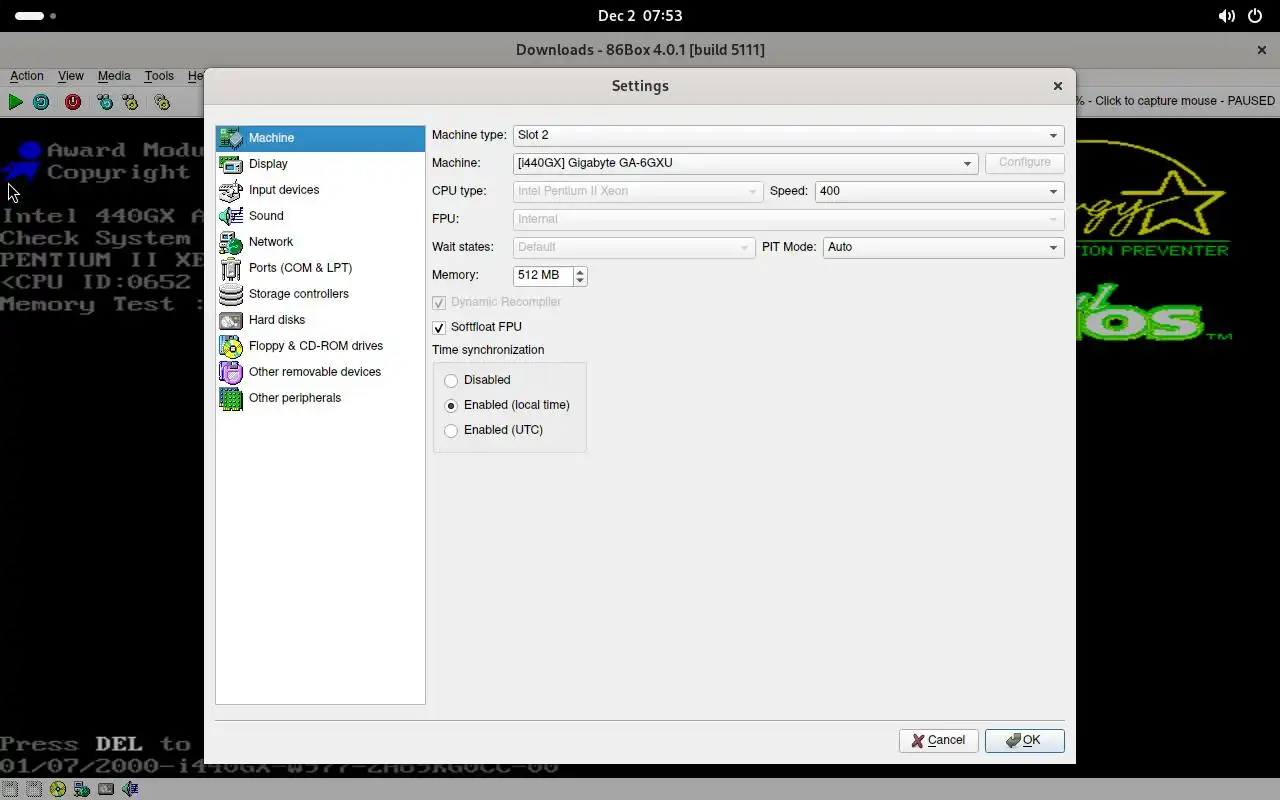Go to Input devices category
1280x800 pixels.
pyautogui.click(x=320, y=190)
